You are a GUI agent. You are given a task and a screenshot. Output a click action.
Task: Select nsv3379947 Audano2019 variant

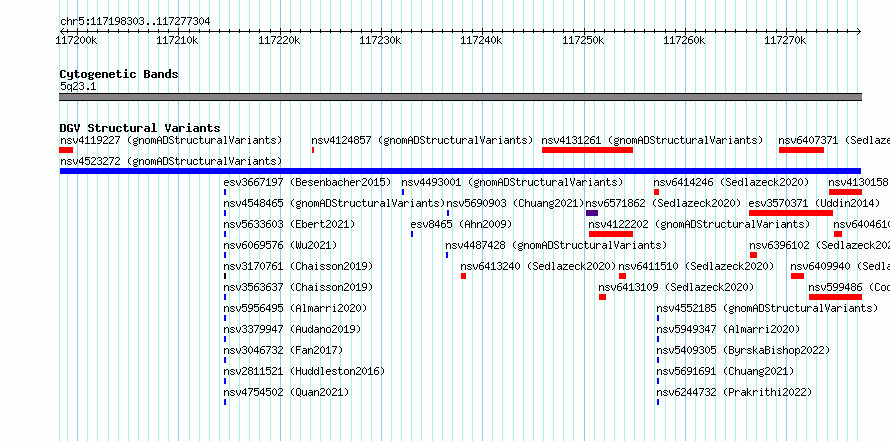pyautogui.click(x=292, y=329)
